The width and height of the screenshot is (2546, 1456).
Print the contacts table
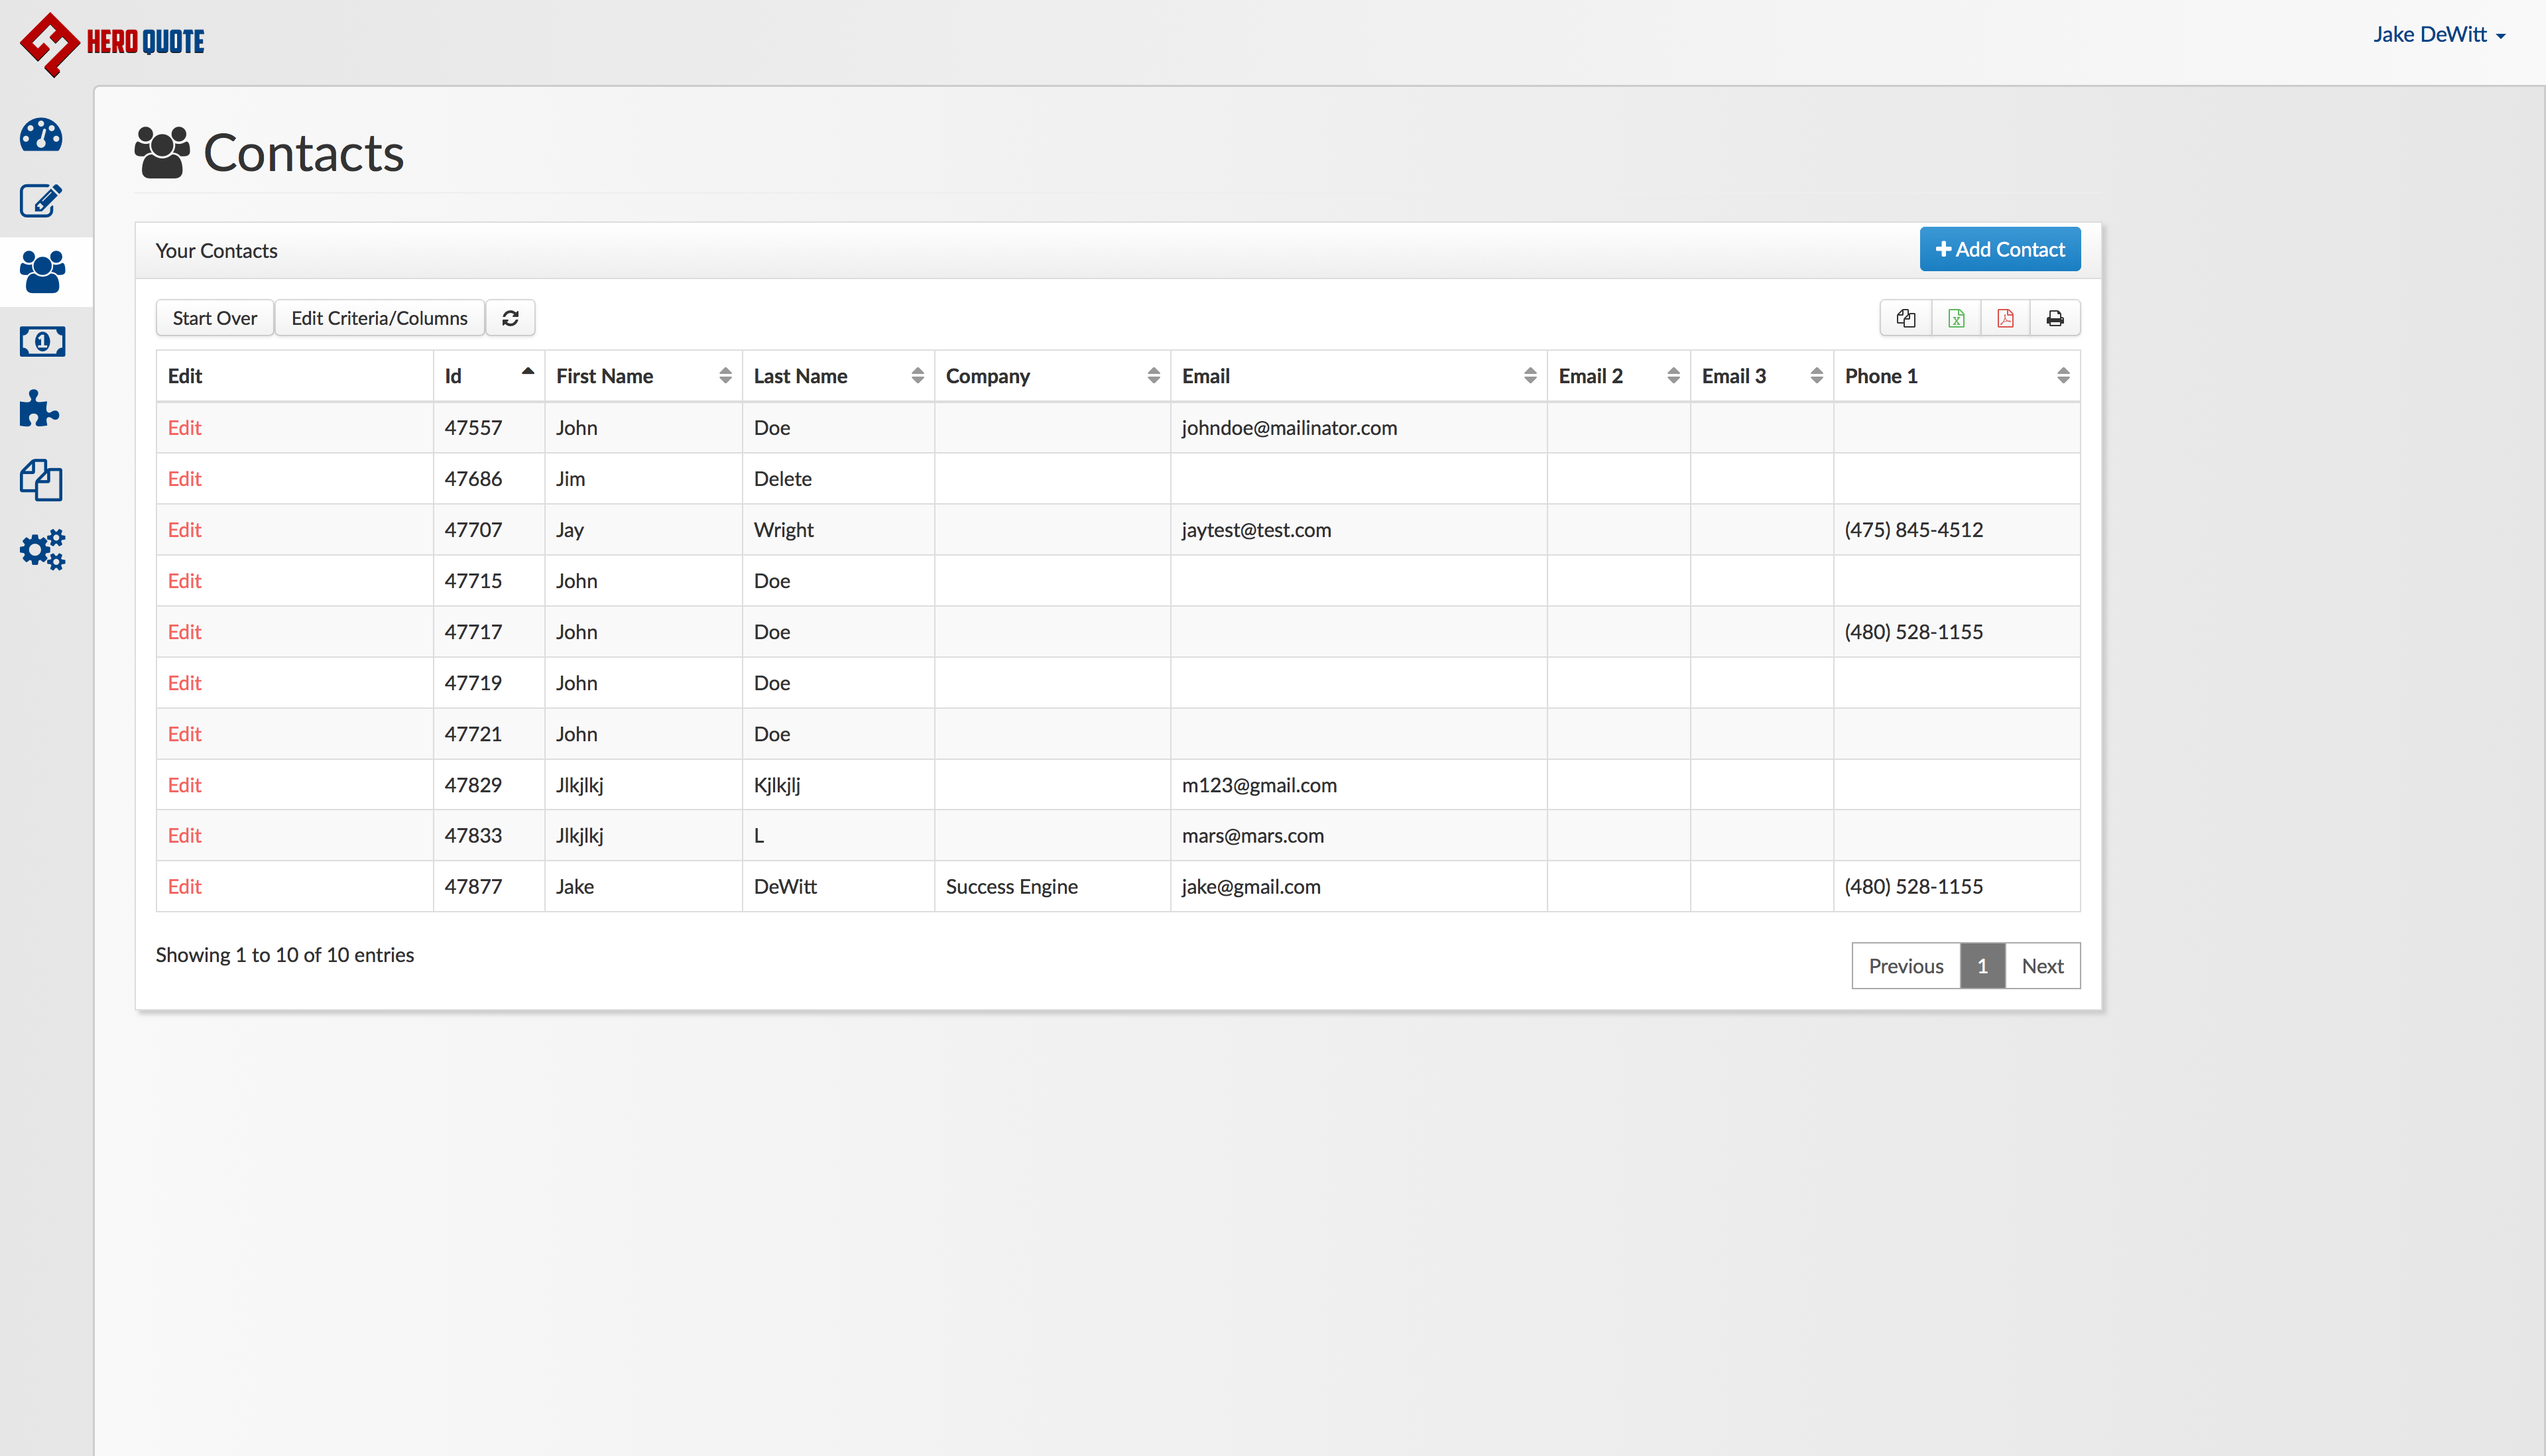pyautogui.click(x=2055, y=318)
